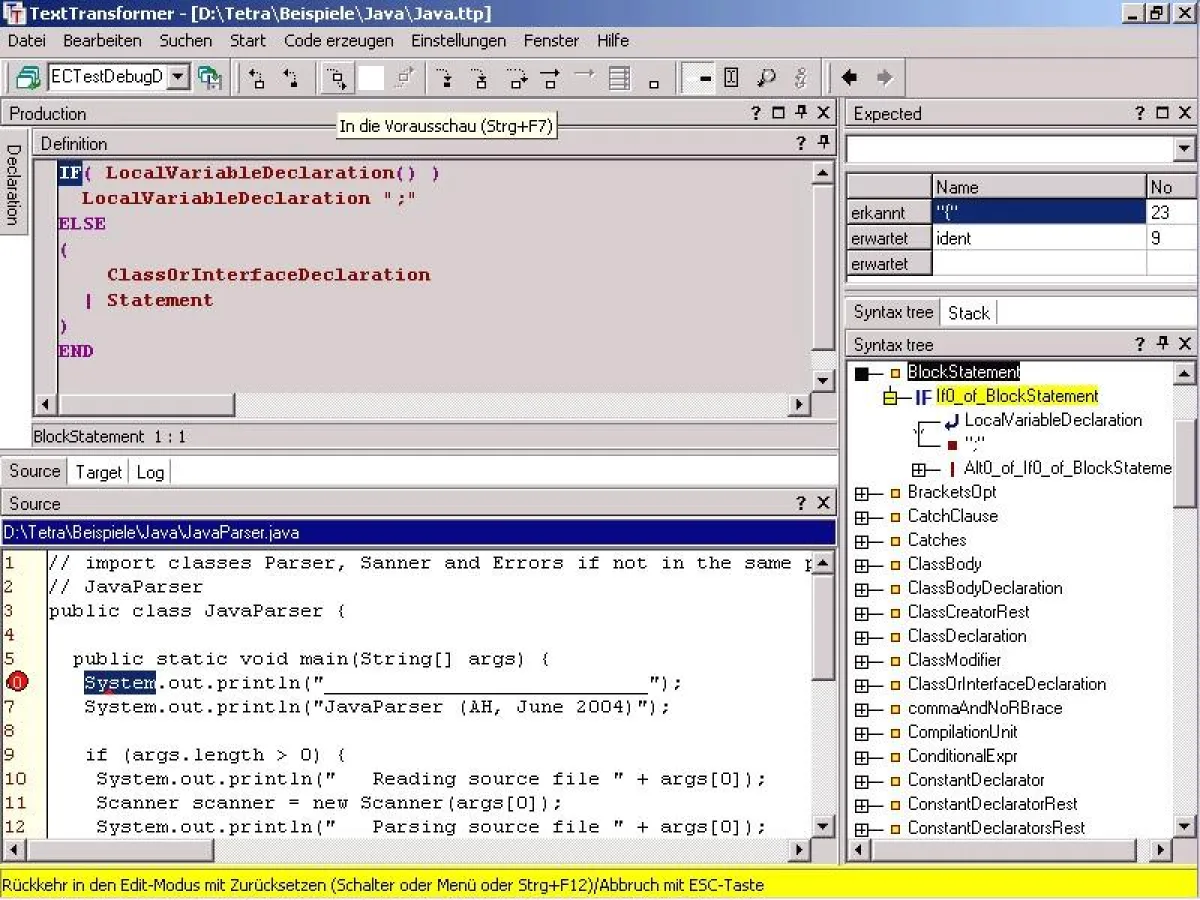Click the '?' help button on the Expected panel

1140,113
